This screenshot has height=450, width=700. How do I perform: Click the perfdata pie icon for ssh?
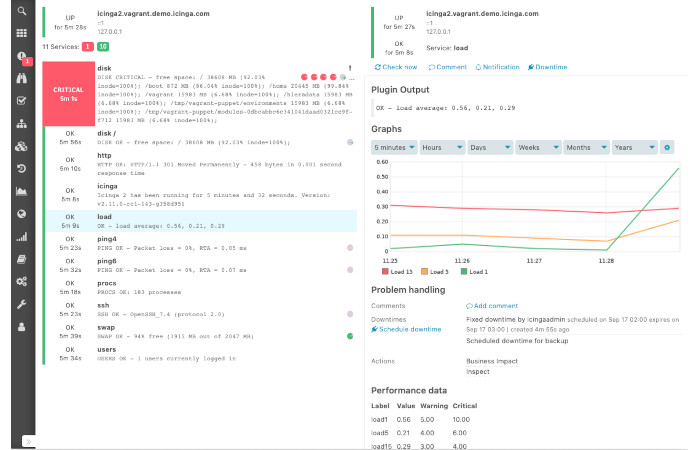point(350,314)
